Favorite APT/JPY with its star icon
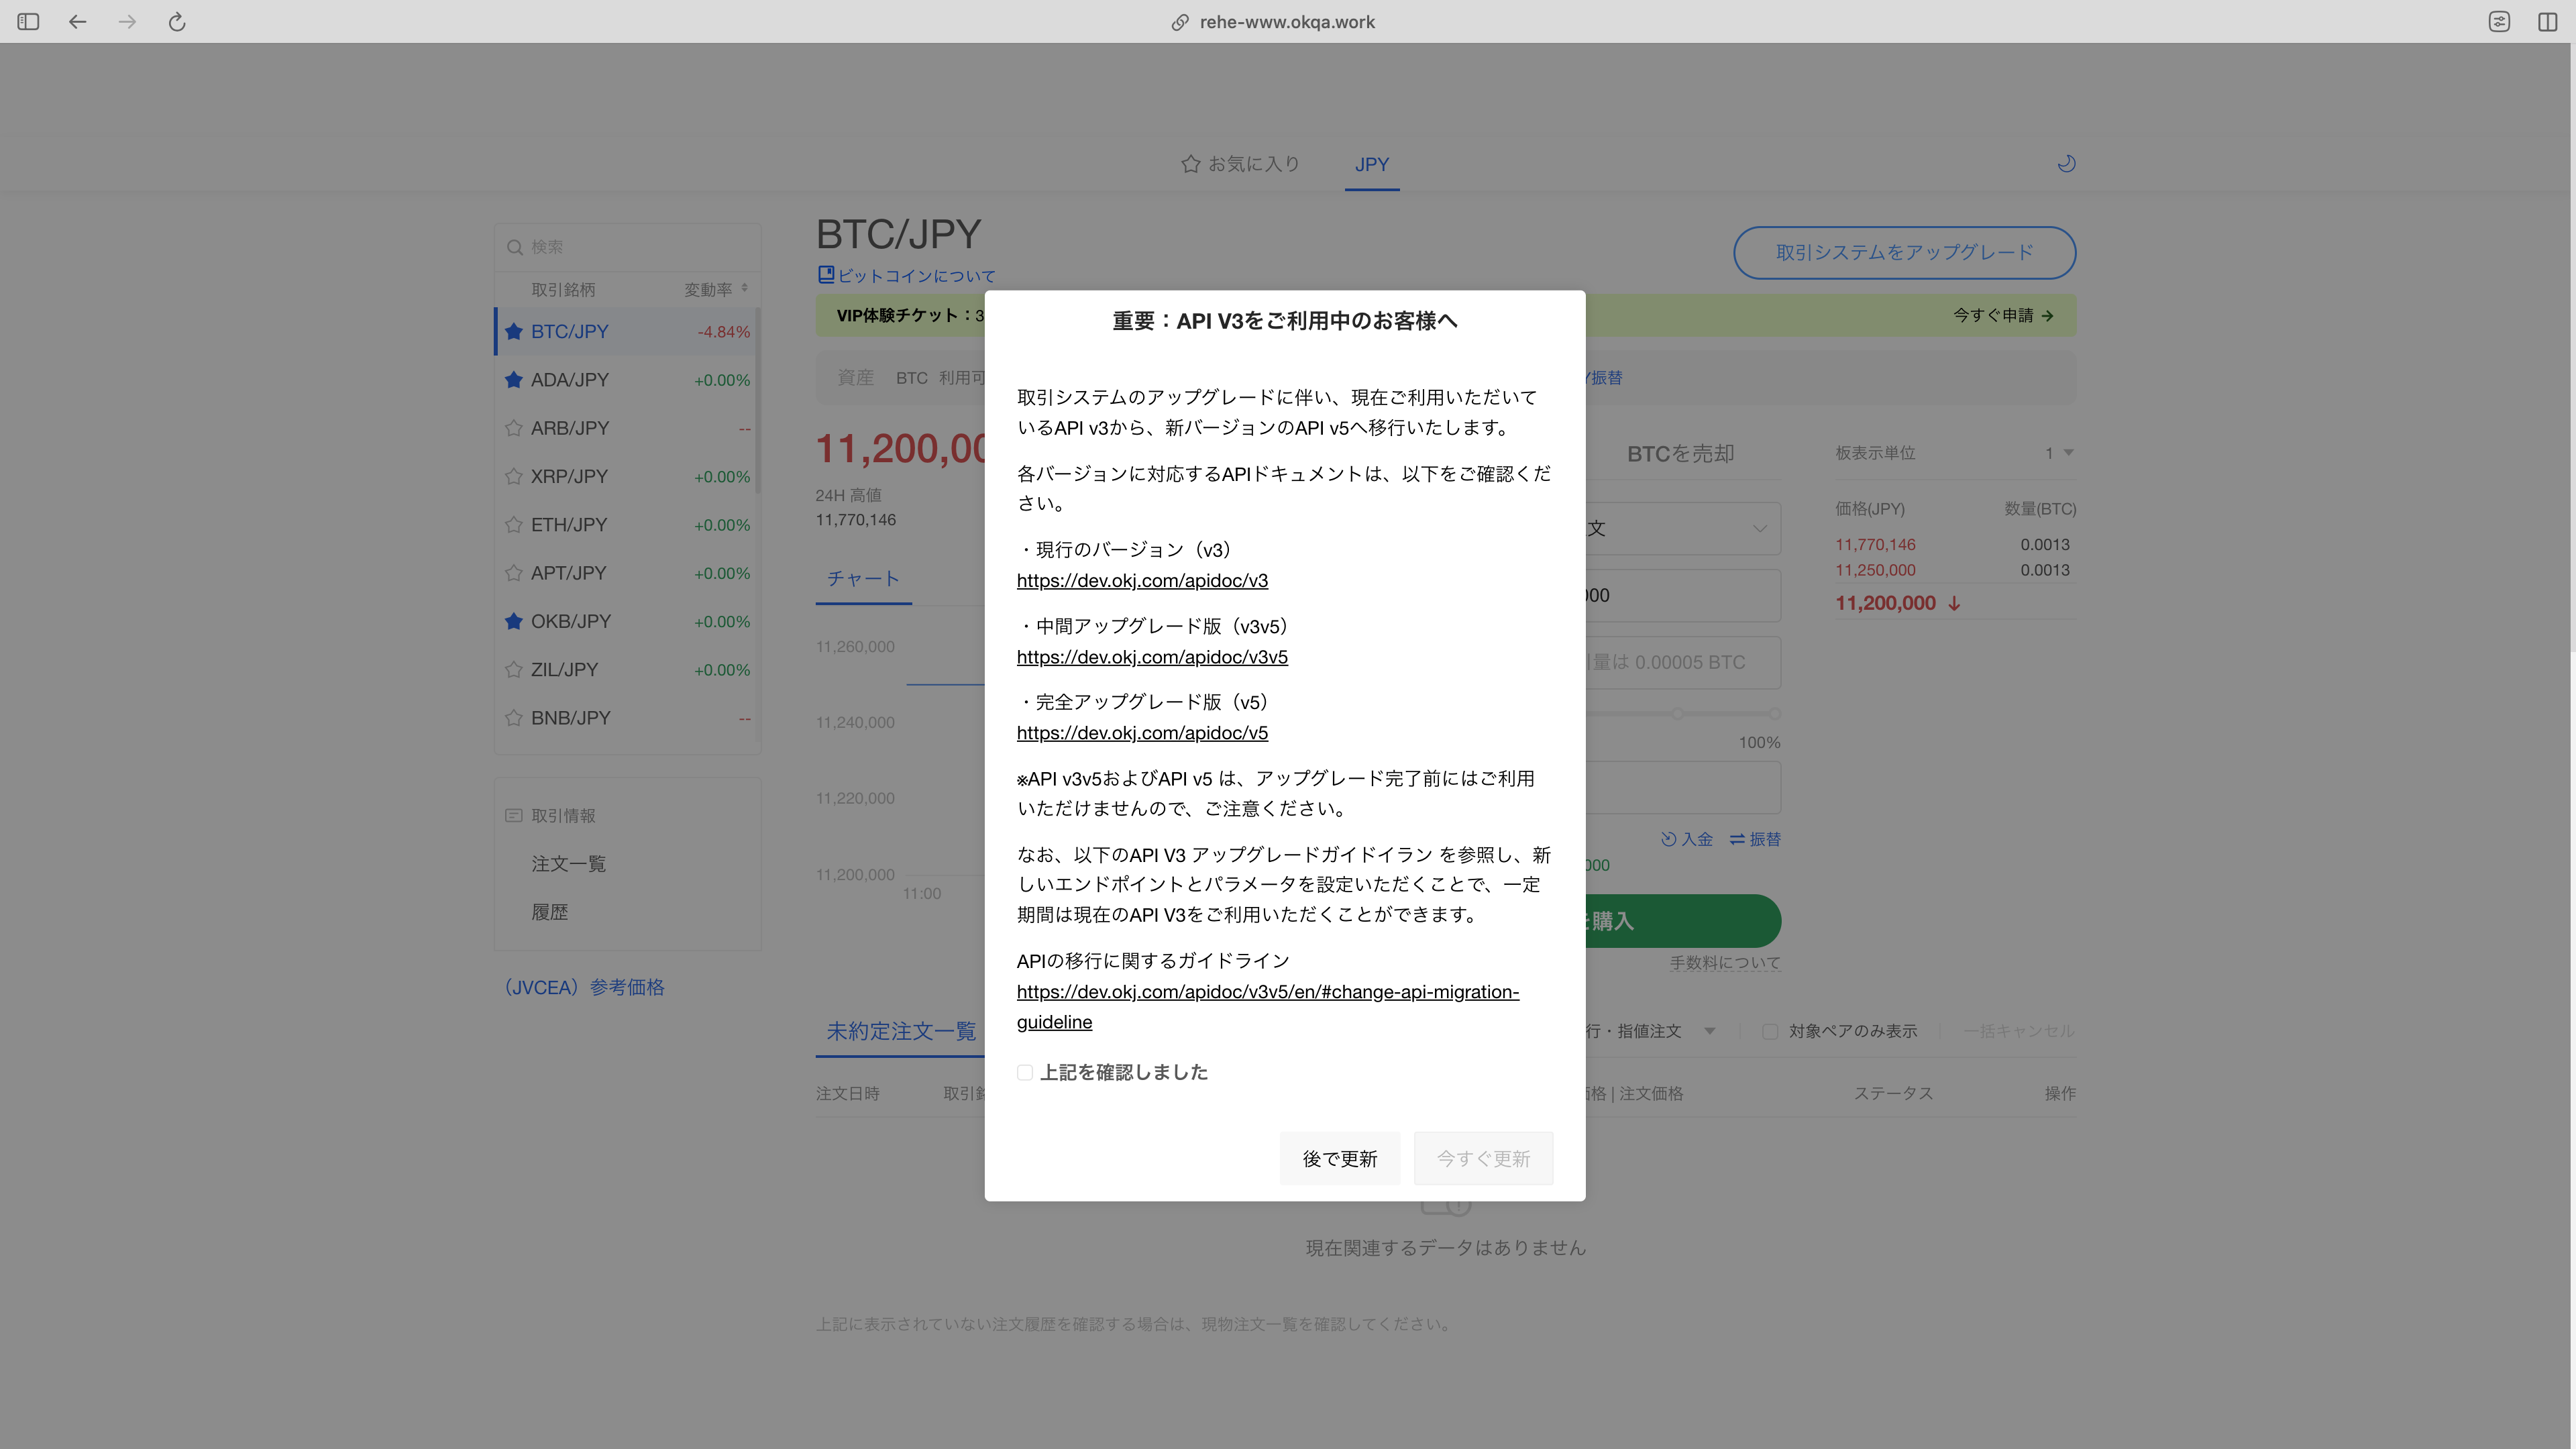2576x1449 pixels. (x=514, y=573)
